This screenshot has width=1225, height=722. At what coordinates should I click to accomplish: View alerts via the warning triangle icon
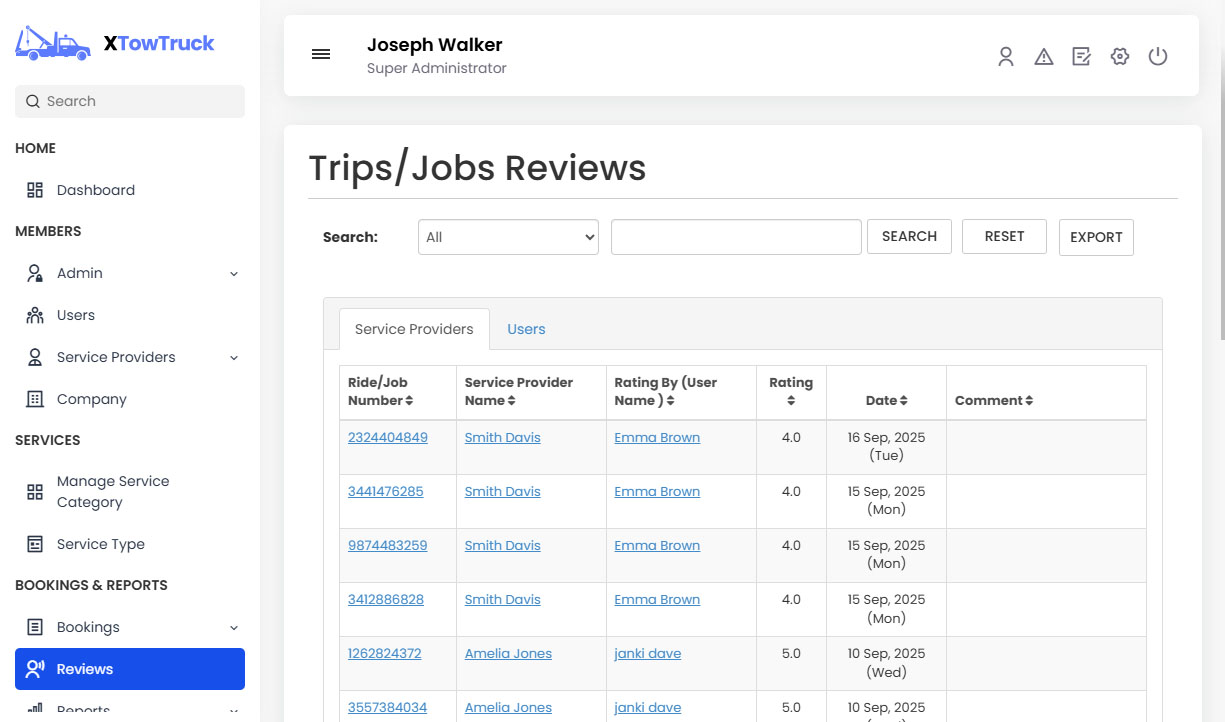[x=1043, y=57]
